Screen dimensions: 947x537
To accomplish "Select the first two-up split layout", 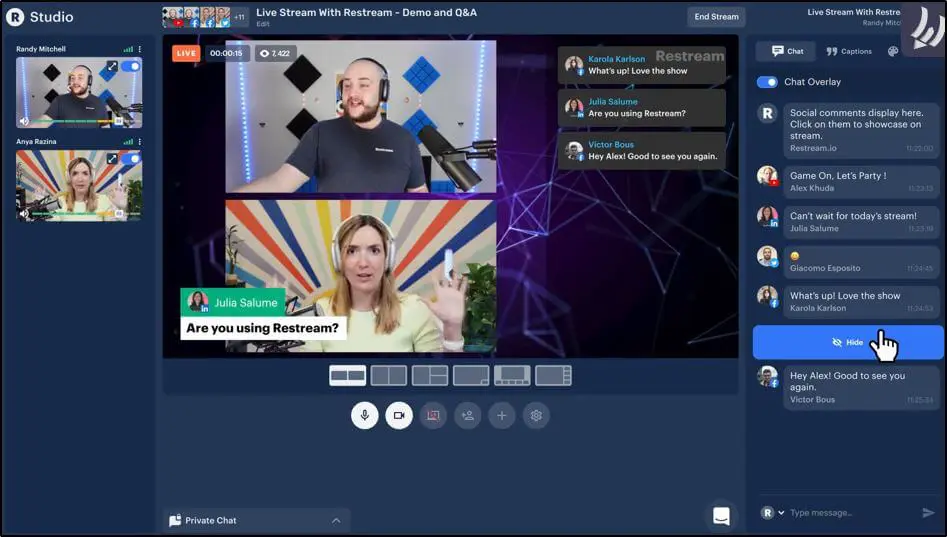I will (x=347, y=376).
